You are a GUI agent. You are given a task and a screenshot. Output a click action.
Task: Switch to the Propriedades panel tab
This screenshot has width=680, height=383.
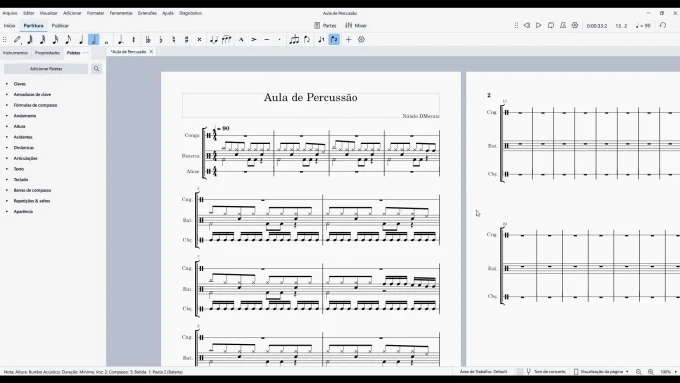pos(47,53)
